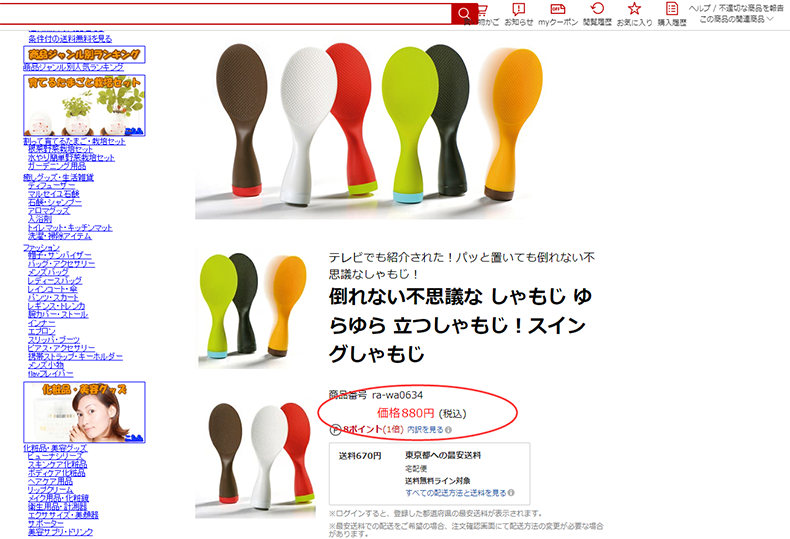790x539 pixels.
Task: Click the product number ra-wa0634 text
Action: click(x=398, y=395)
